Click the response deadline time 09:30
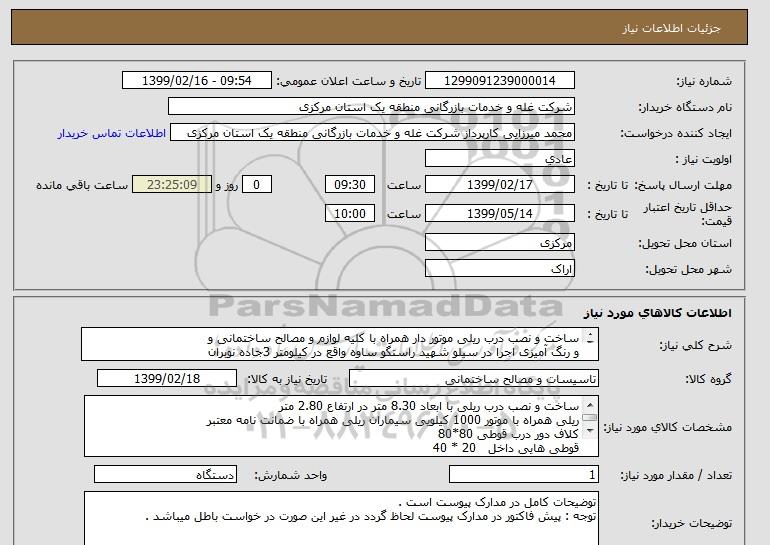The height and width of the screenshot is (545, 770). coord(350,185)
